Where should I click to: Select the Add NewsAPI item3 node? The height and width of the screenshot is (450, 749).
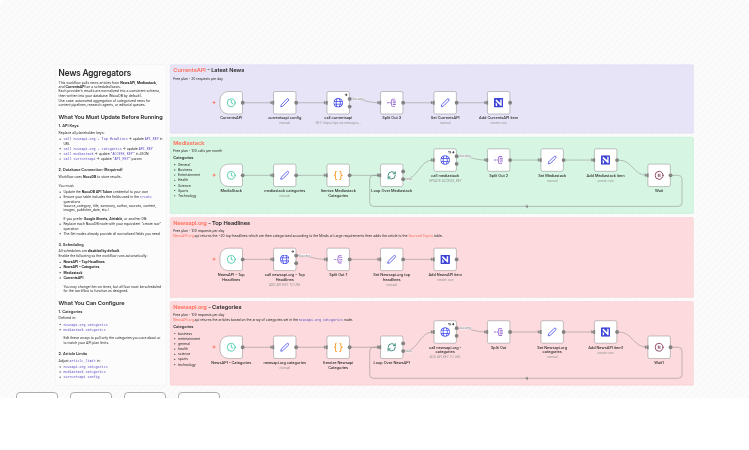[x=605, y=332]
